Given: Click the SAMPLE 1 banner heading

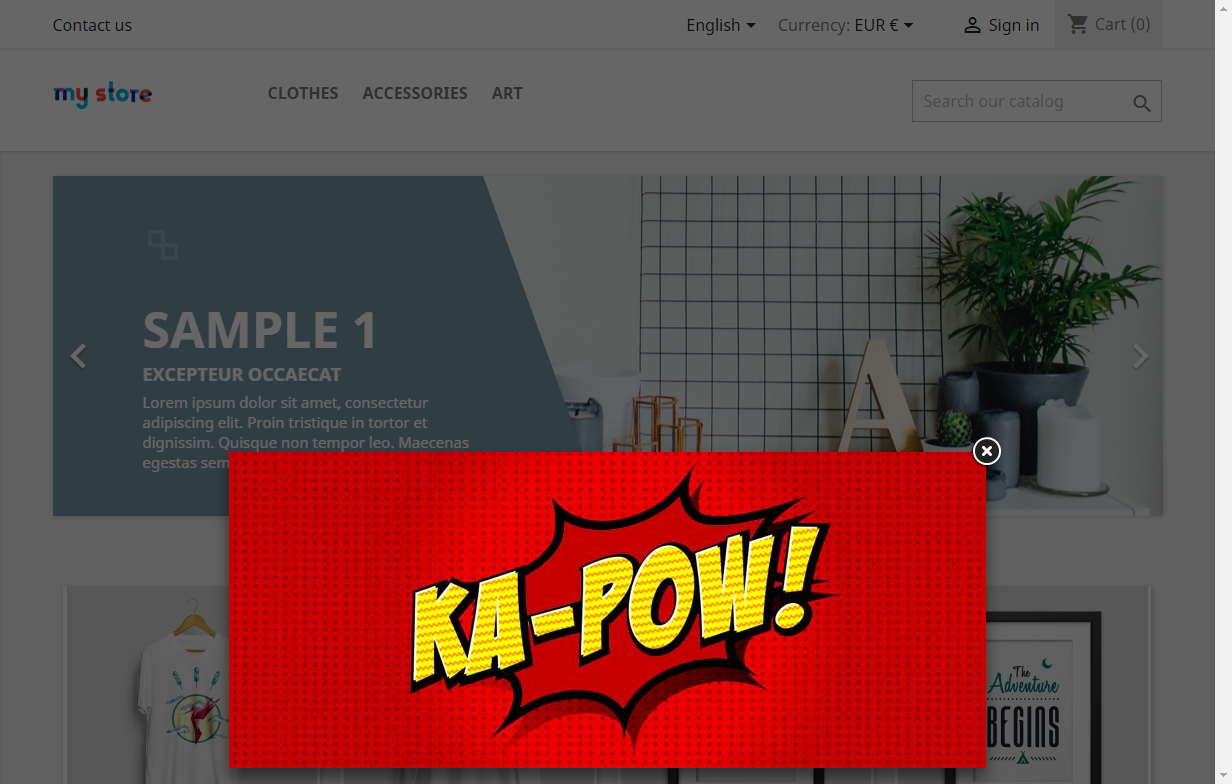Looking at the screenshot, I should tap(260, 330).
